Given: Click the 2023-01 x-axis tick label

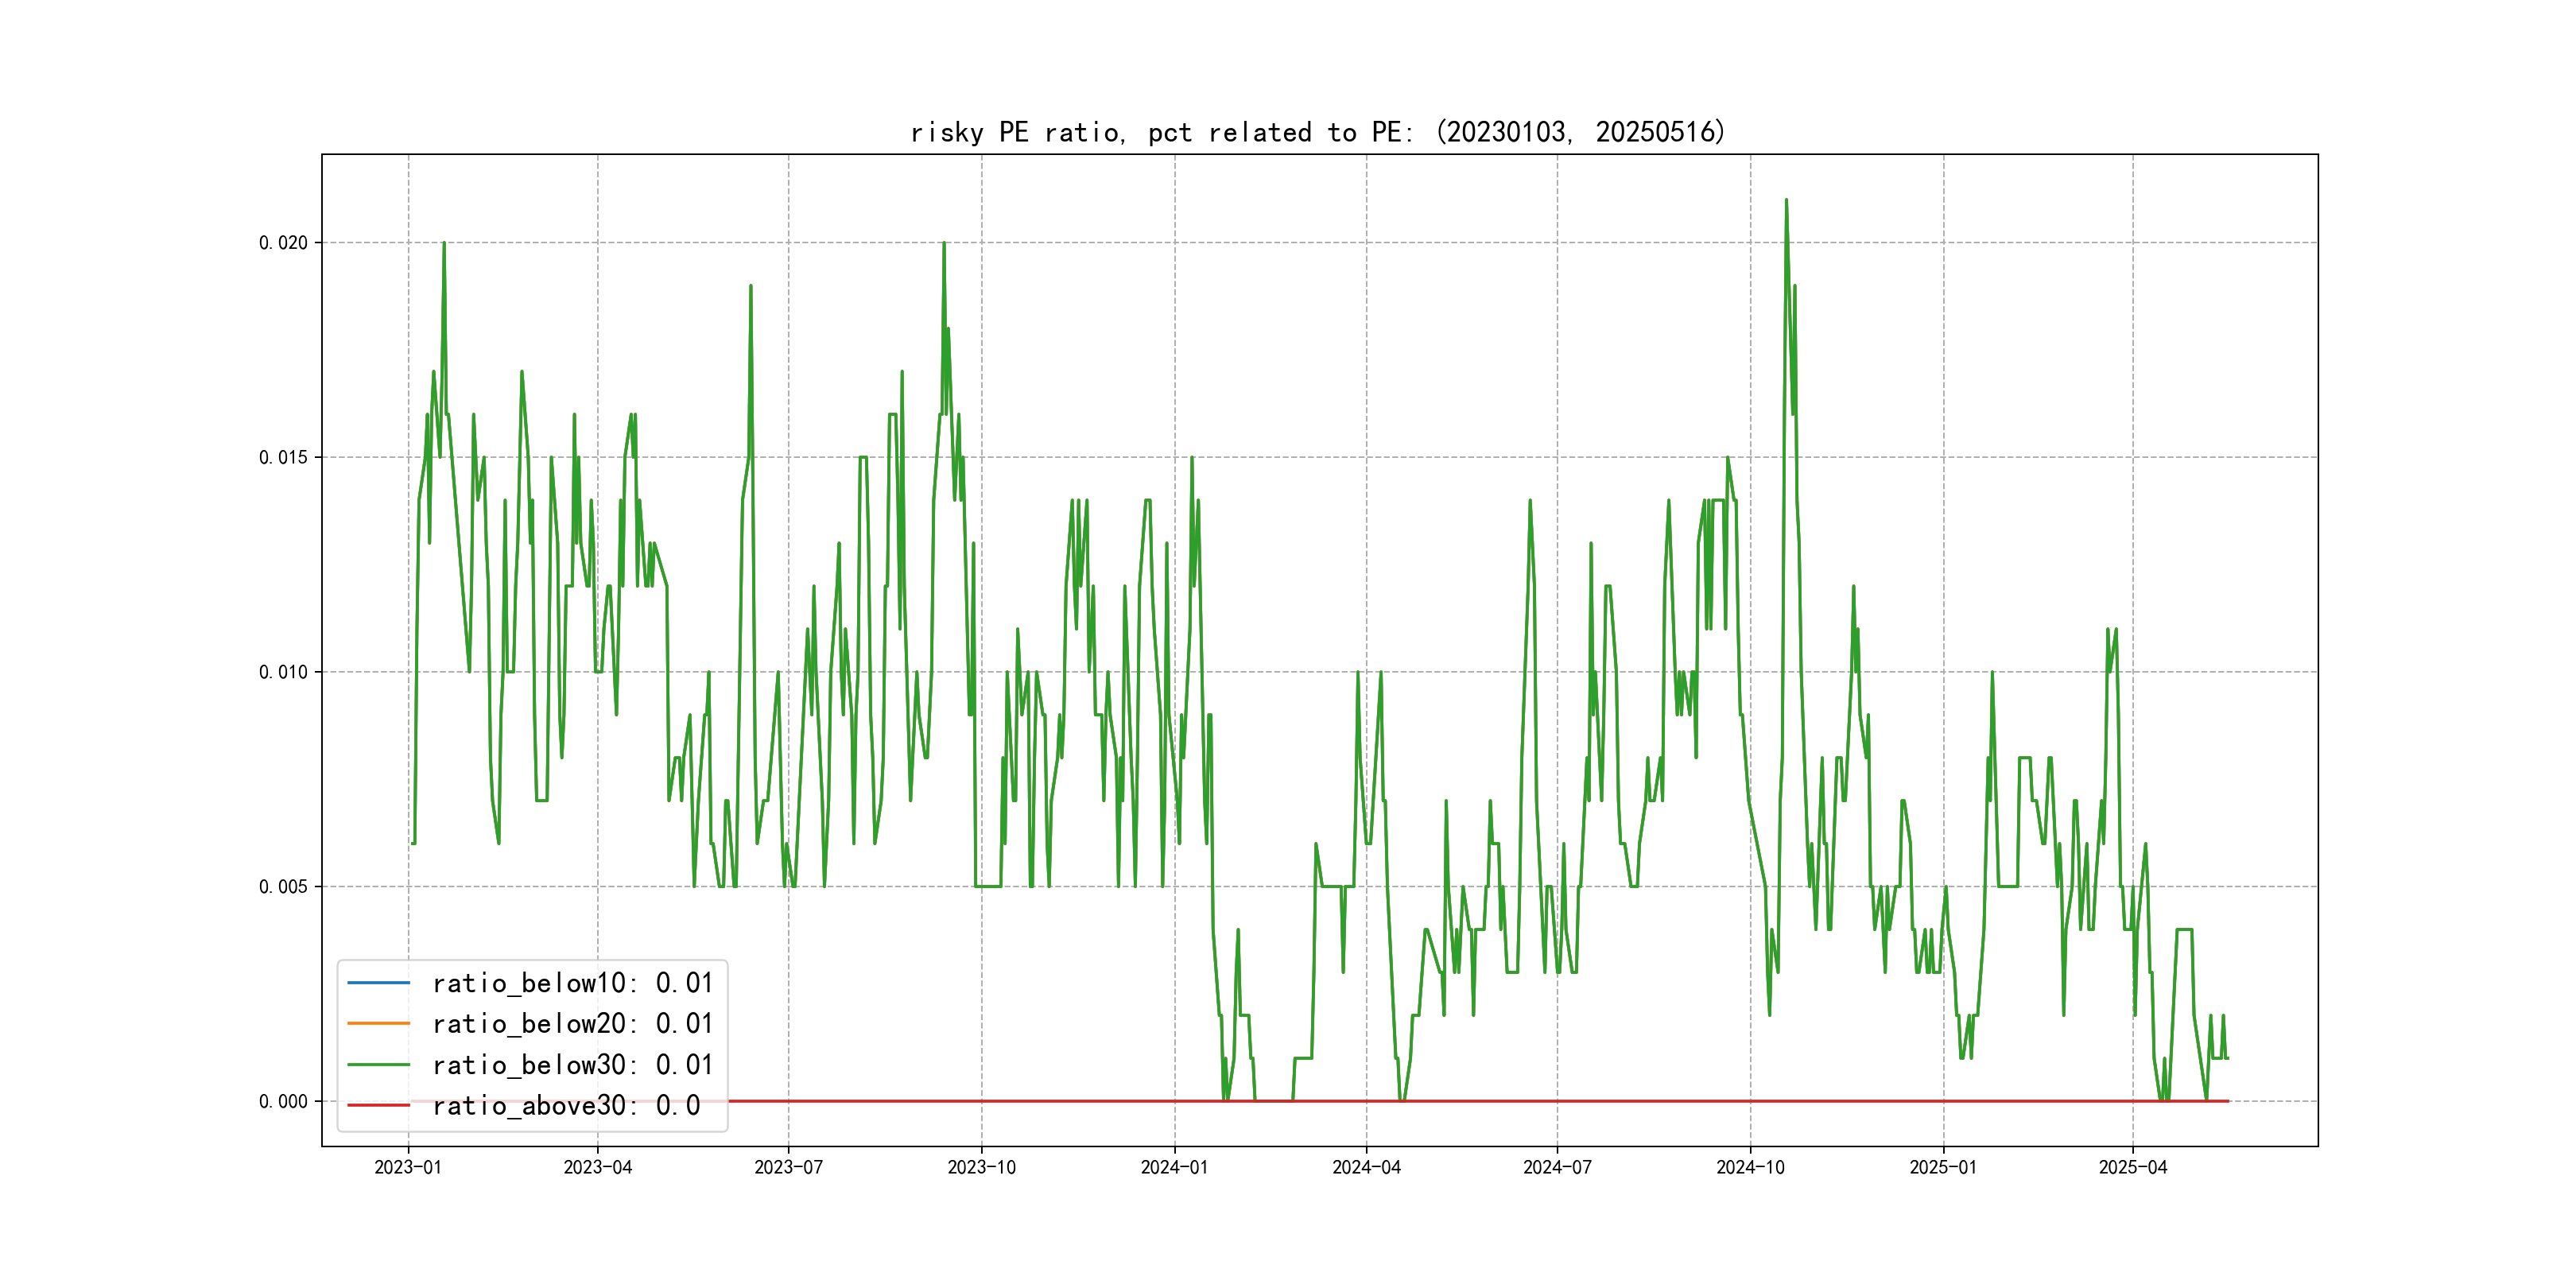Looking at the screenshot, I should tap(408, 1168).
